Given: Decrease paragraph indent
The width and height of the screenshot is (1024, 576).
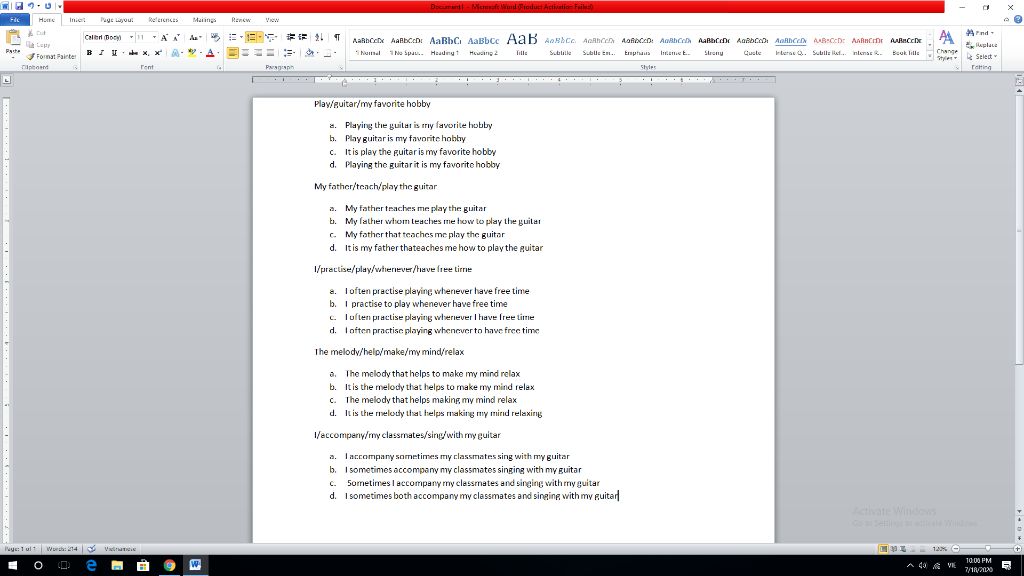Looking at the screenshot, I should (291, 37).
